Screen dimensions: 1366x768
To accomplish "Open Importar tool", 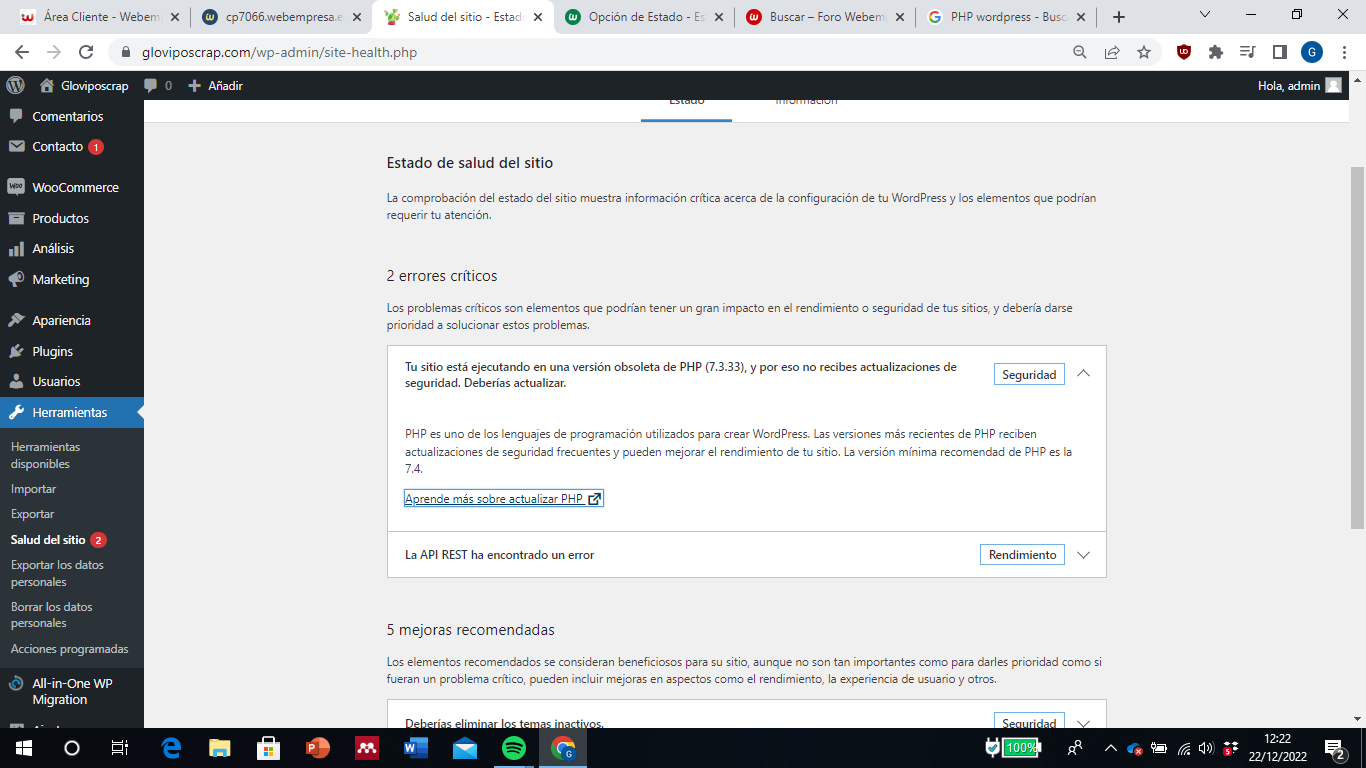I will [x=33, y=489].
